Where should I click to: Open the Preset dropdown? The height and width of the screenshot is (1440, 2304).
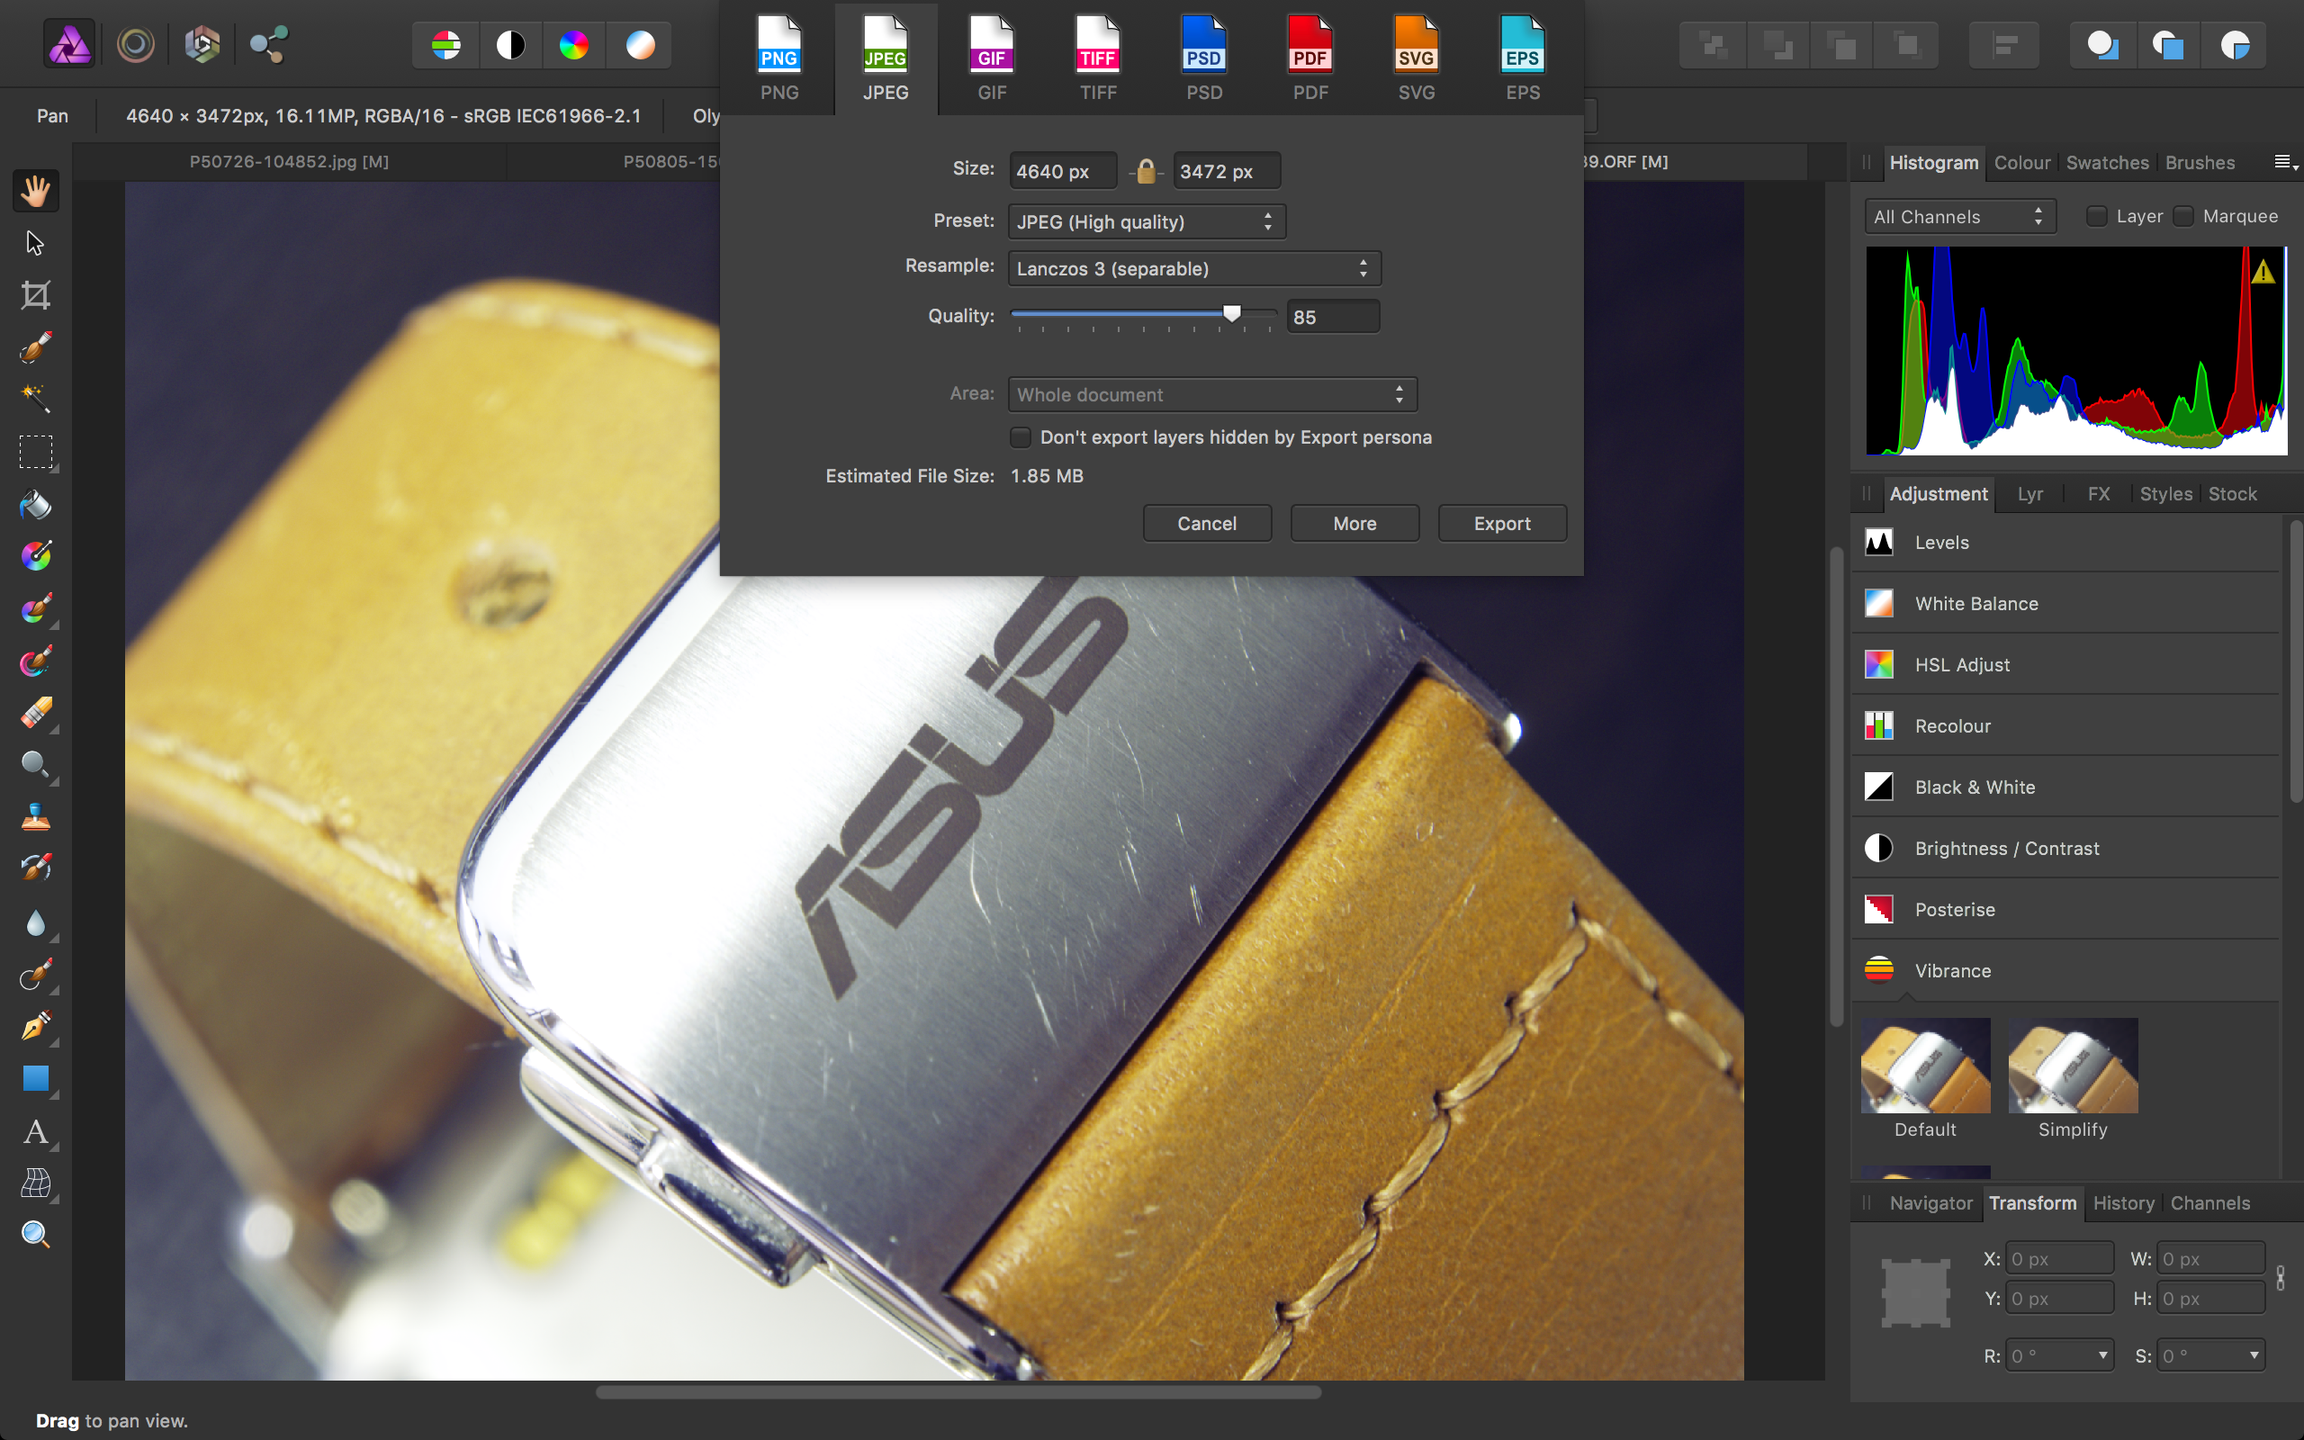(x=1147, y=222)
